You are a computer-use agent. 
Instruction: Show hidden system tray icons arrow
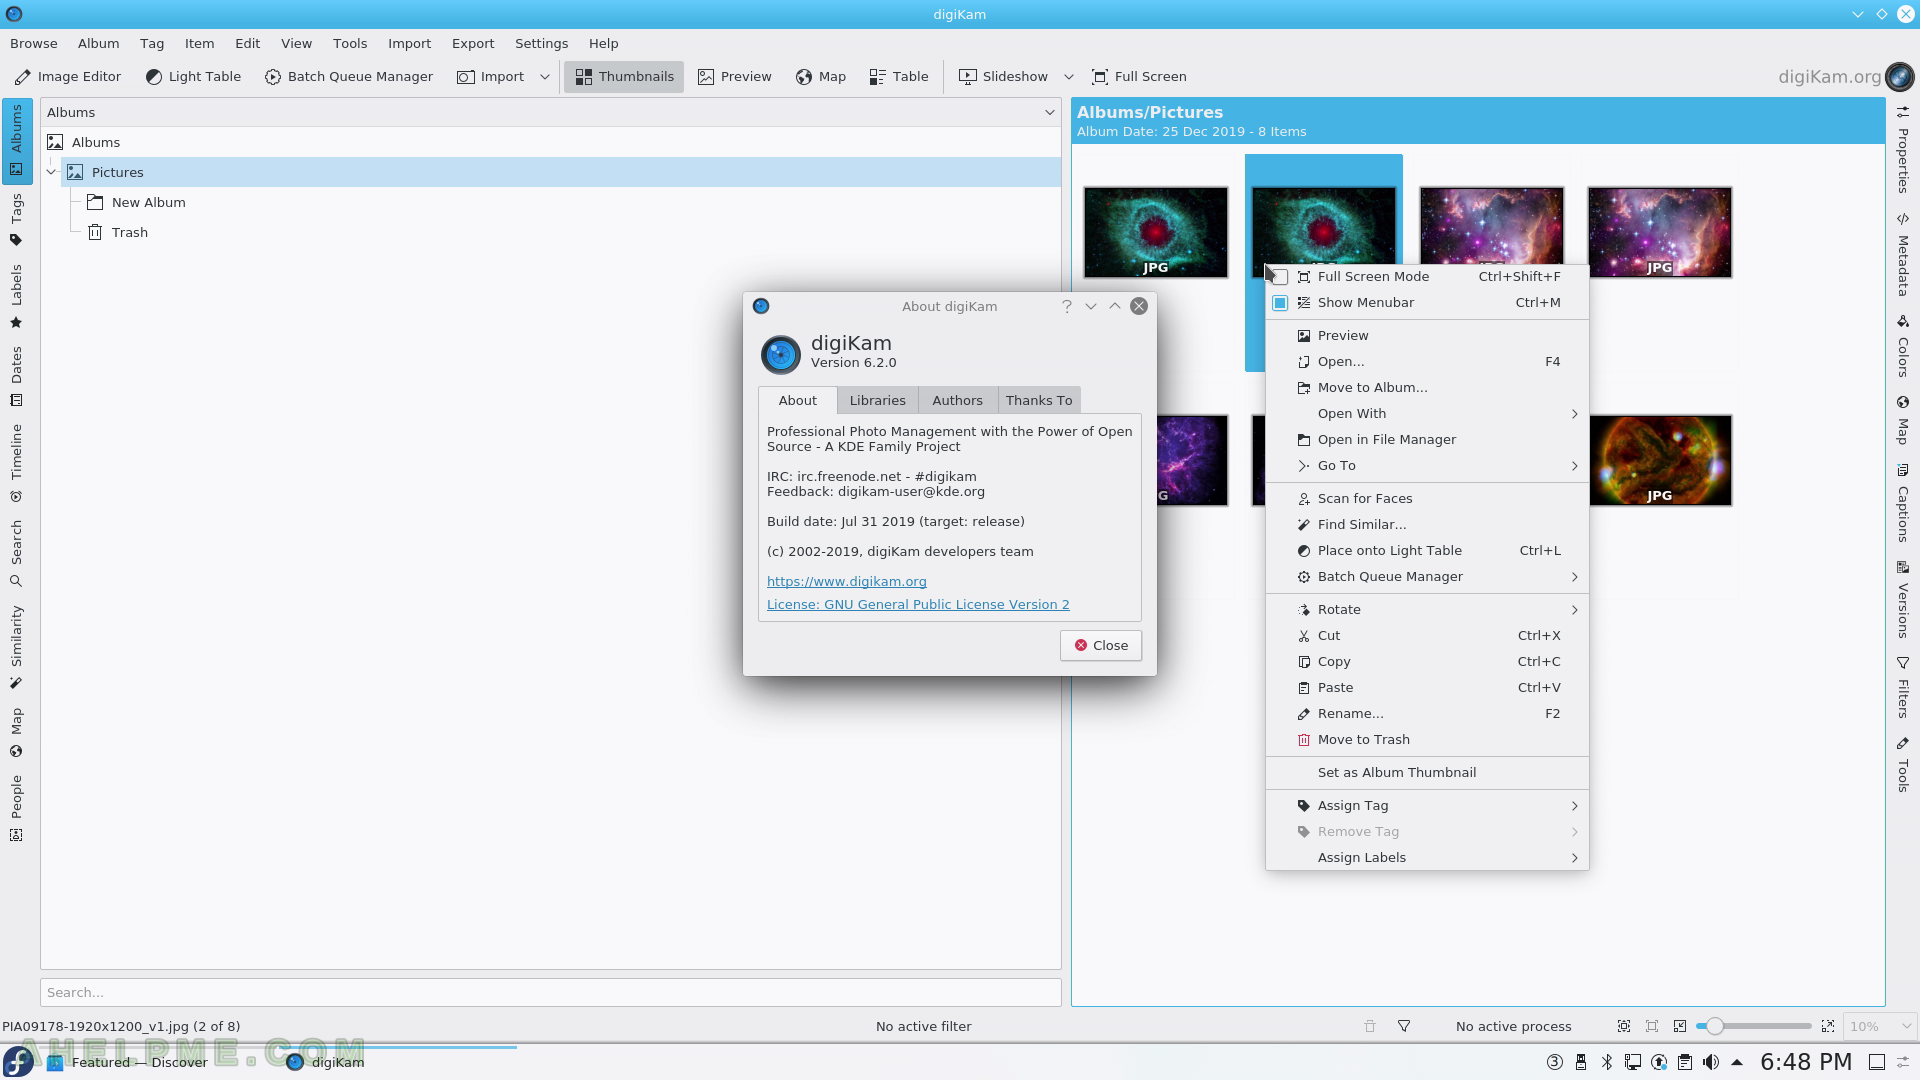pos(1737,1062)
